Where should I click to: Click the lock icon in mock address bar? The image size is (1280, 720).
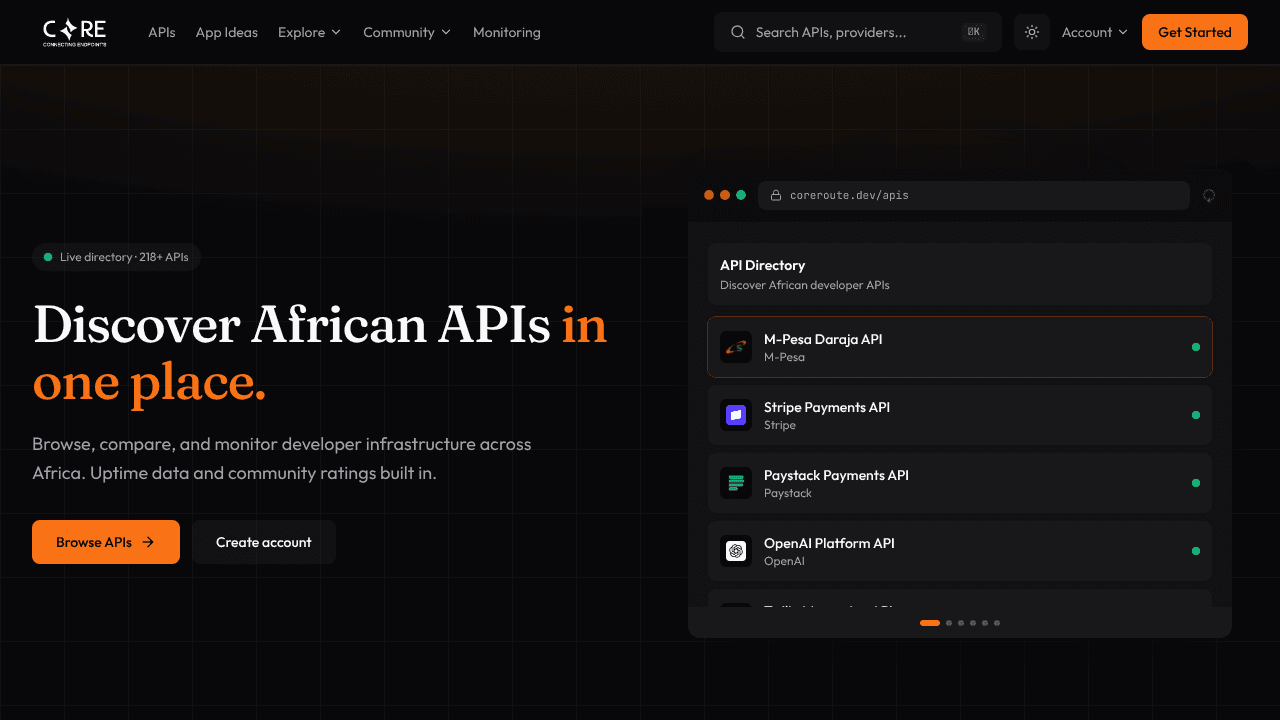point(775,195)
